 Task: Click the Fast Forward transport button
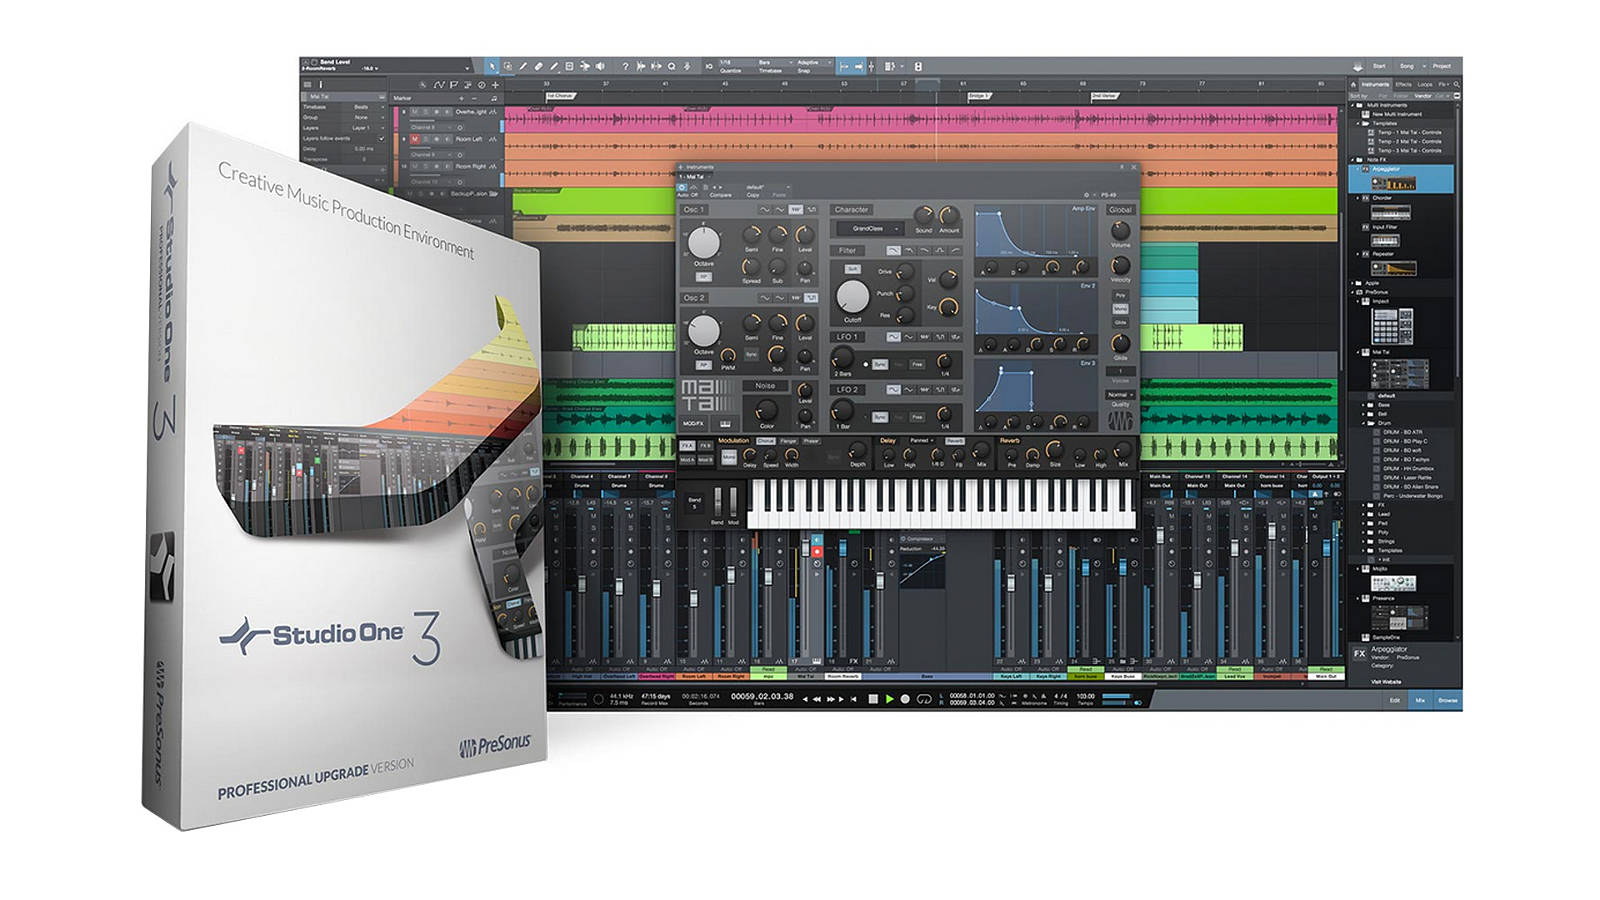coord(831,699)
